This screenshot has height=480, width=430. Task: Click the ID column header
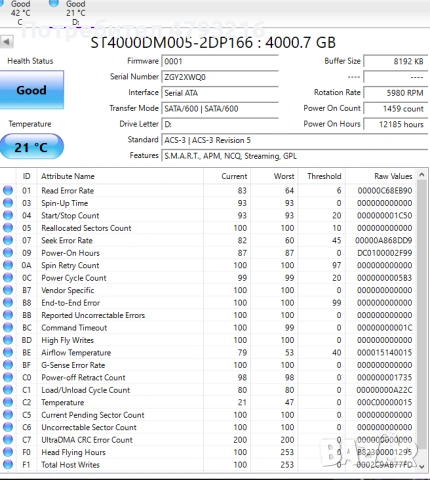(26, 176)
